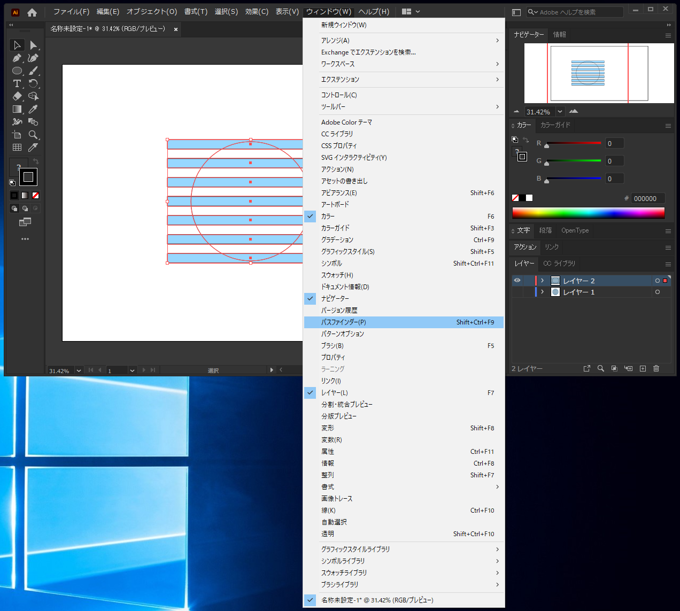Select the Direct Selection tool

pyautogui.click(x=33, y=45)
